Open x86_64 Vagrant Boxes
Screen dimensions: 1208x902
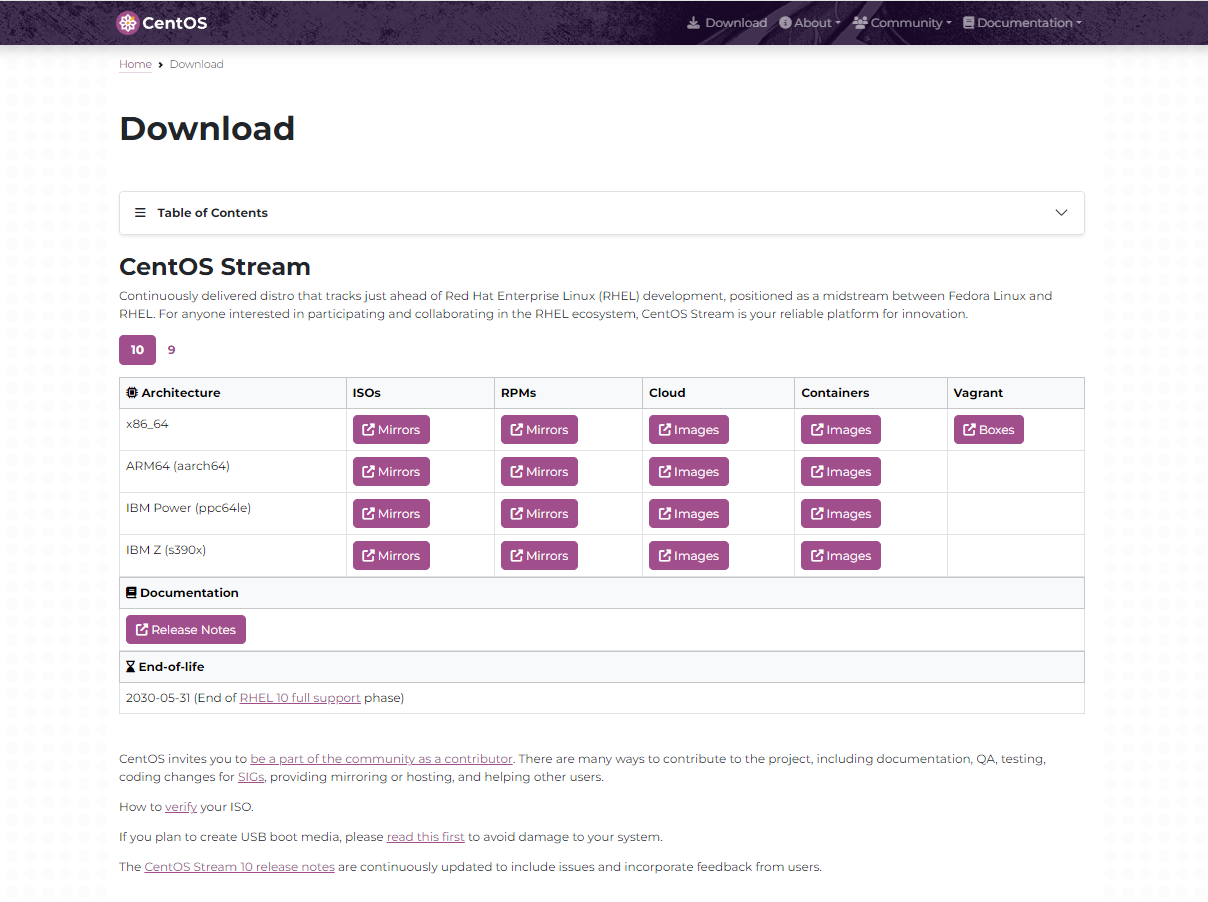pyautogui.click(x=989, y=430)
